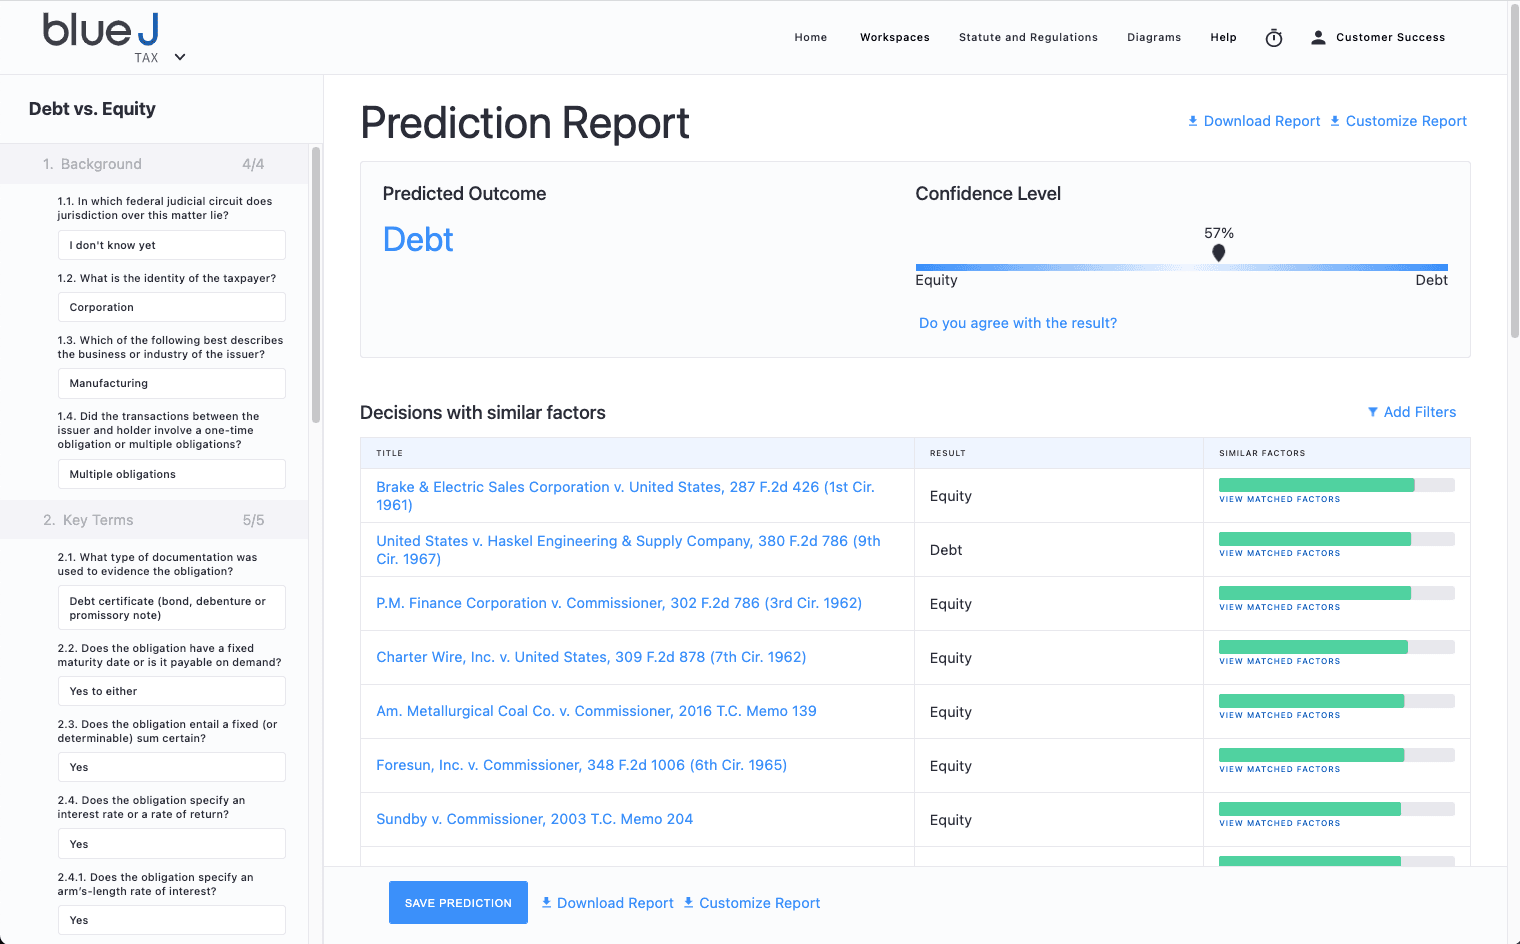Go to Statute and Regulations
Image resolution: width=1520 pixels, height=944 pixels.
point(1027,38)
